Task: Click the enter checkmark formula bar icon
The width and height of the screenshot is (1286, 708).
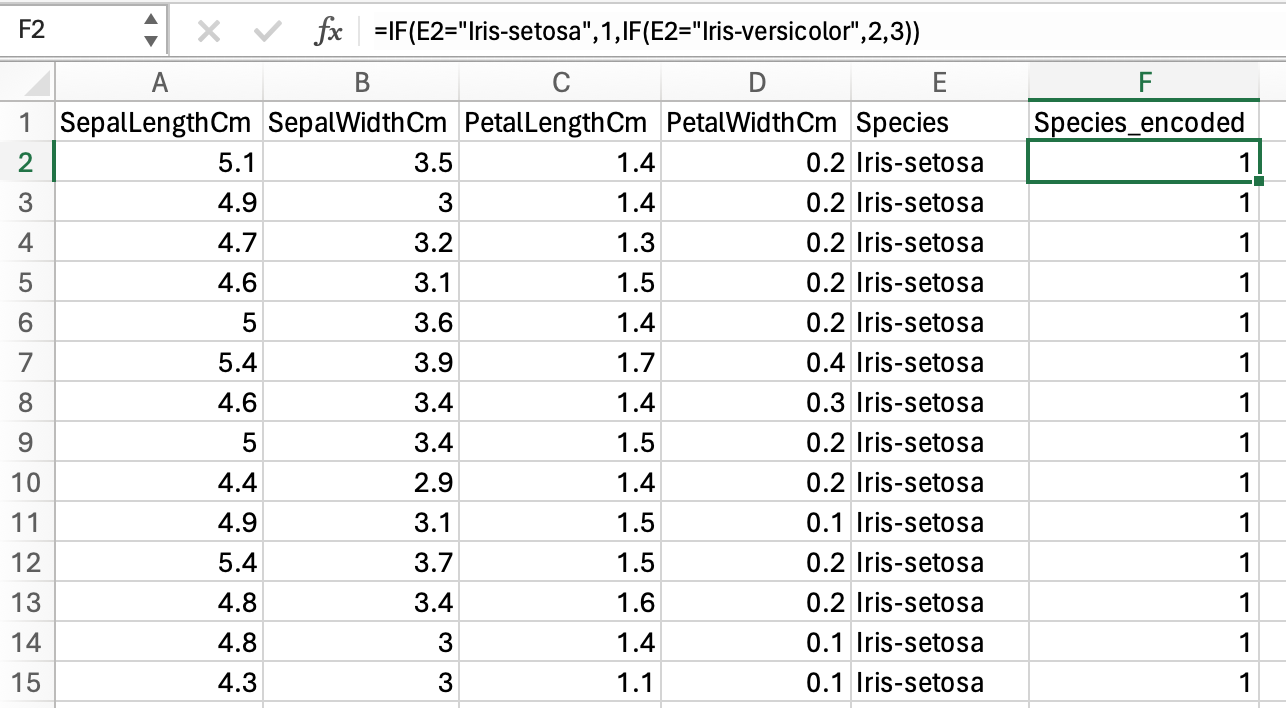Action: (267, 32)
